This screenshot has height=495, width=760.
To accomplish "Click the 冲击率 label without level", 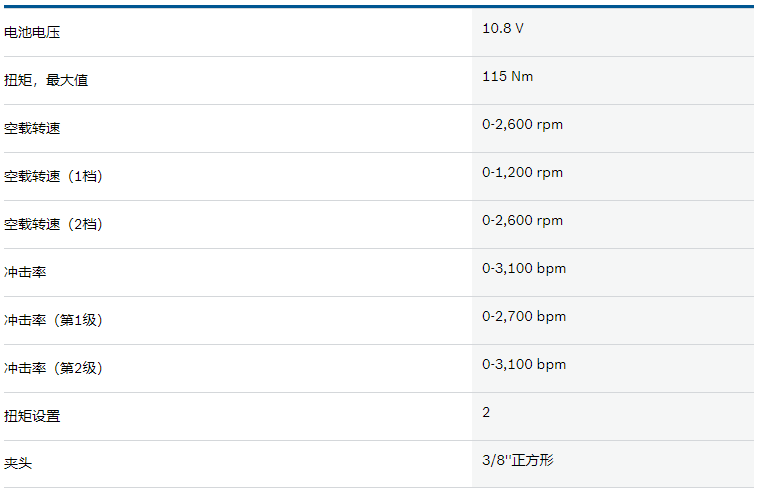I will [x=25, y=272].
